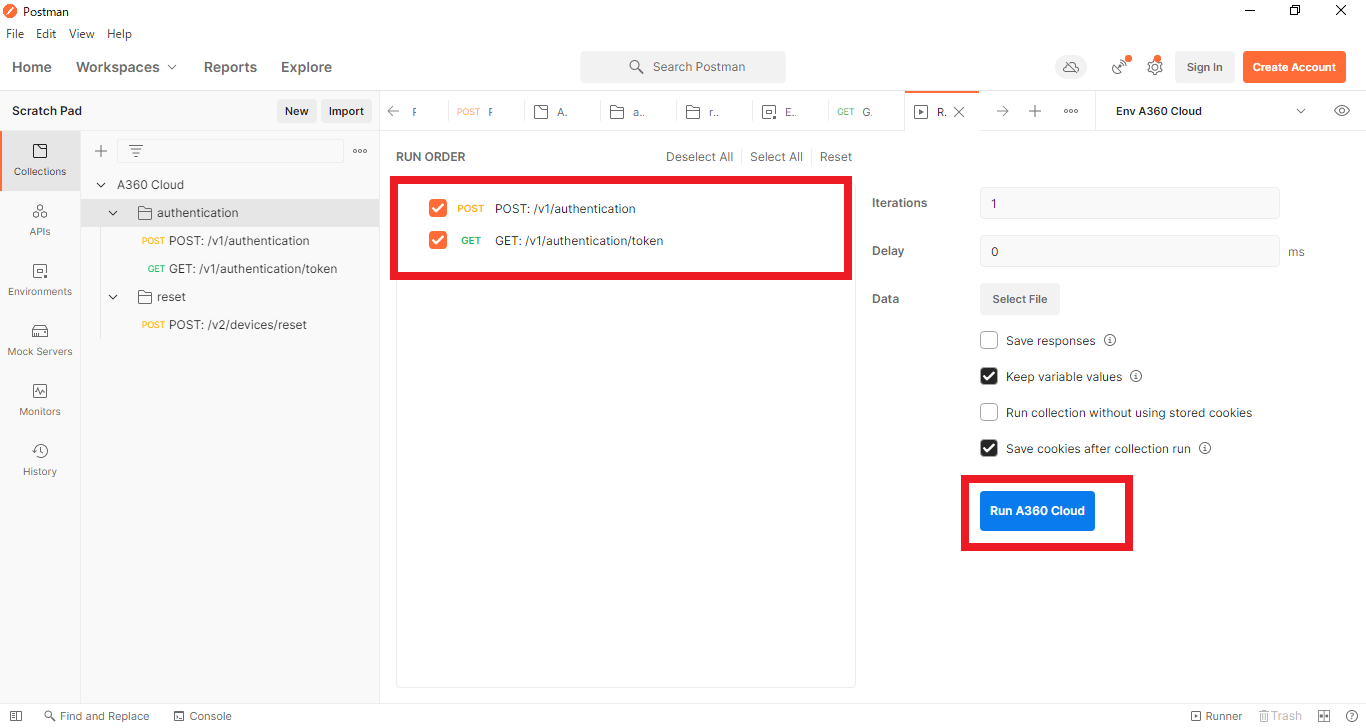This screenshot has width=1366, height=728.
Task: Click the plus icon to create a collection
Action: tap(100, 151)
